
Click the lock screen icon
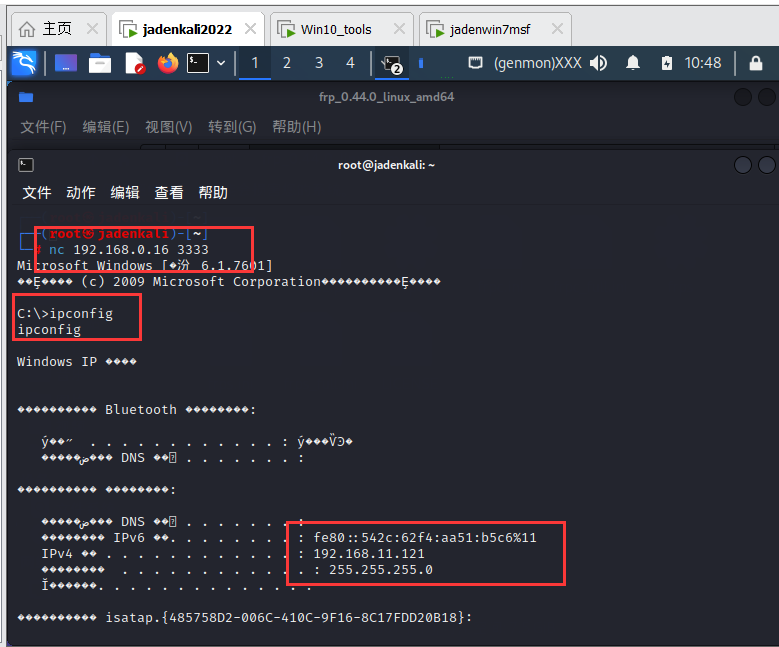(756, 63)
